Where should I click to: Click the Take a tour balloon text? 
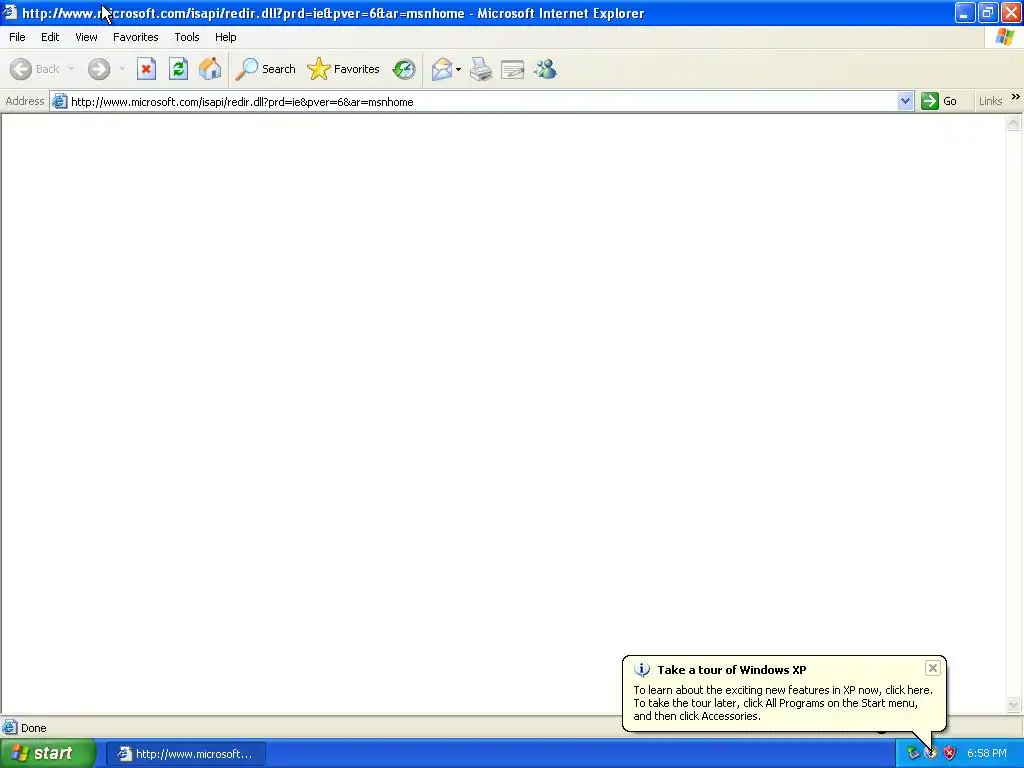tap(731, 670)
